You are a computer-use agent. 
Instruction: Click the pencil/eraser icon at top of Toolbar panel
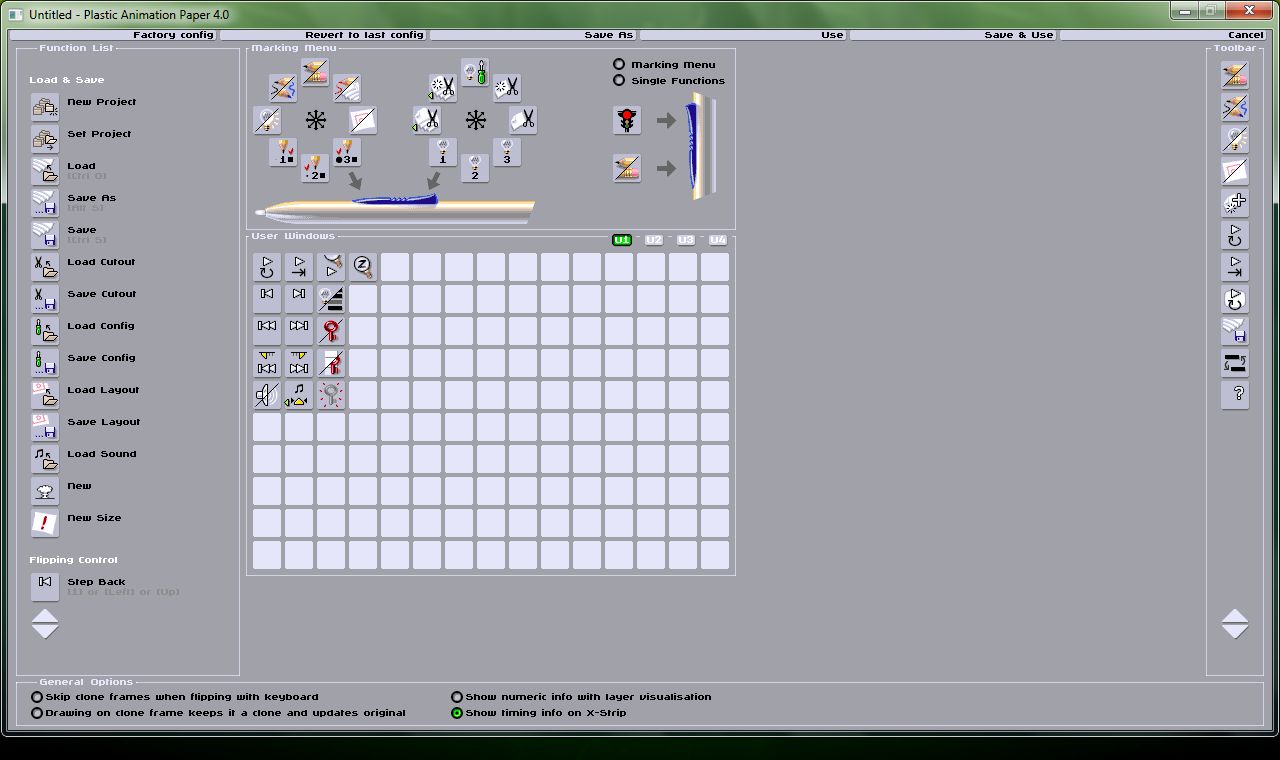point(1235,75)
